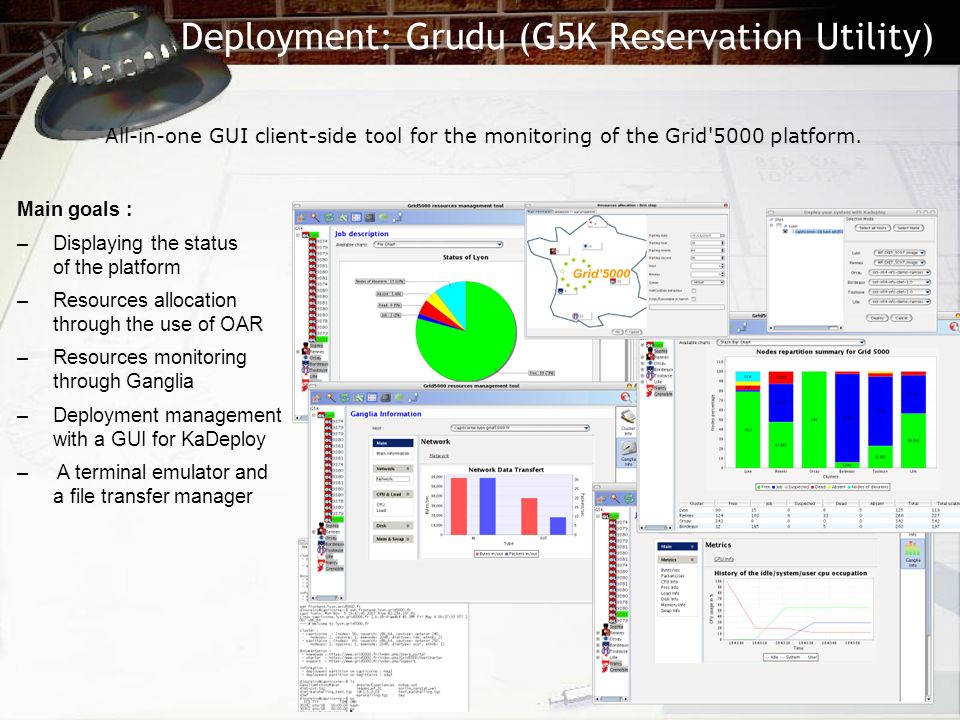Open Lille image dropdown in Kadeploy dialog
The height and width of the screenshot is (720, 960).
pyautogui.click(x=899, y=302)
